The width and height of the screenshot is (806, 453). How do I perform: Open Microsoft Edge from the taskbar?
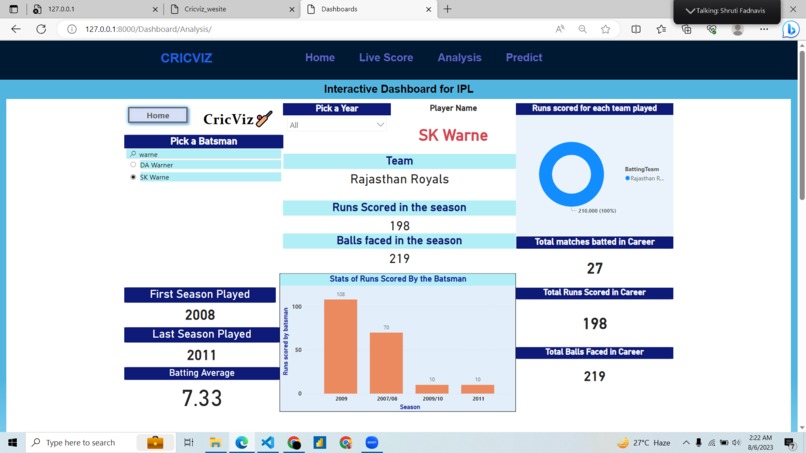pyautogui.click(x=242, y=442)
